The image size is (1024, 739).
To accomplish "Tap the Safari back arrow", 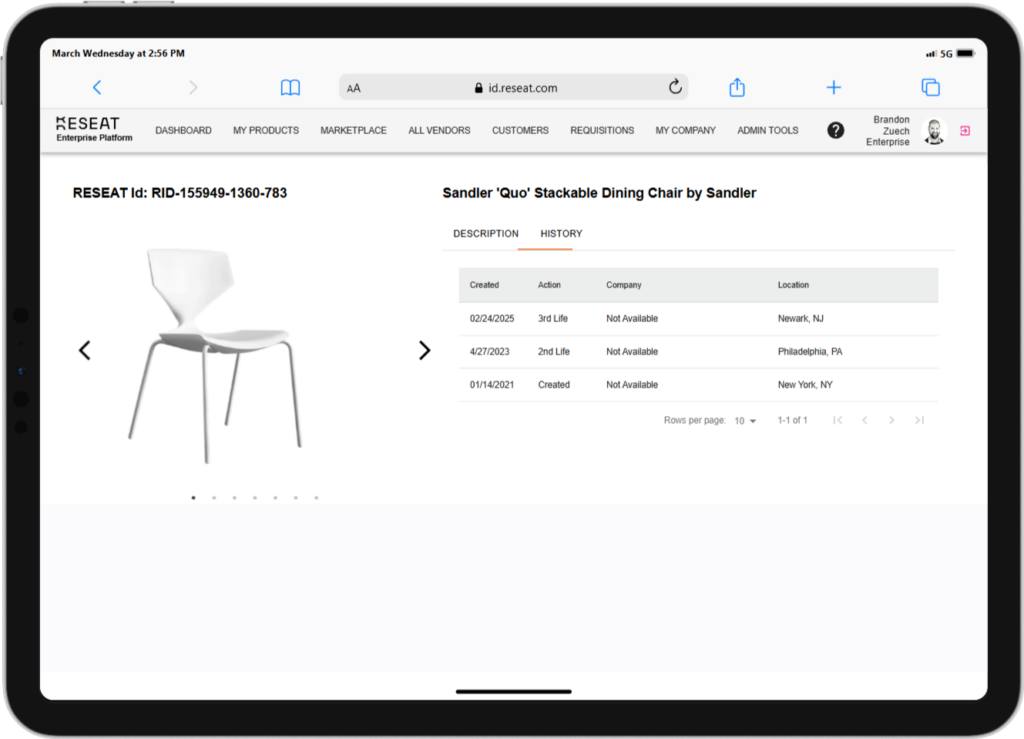I will [x=97, y=88].
